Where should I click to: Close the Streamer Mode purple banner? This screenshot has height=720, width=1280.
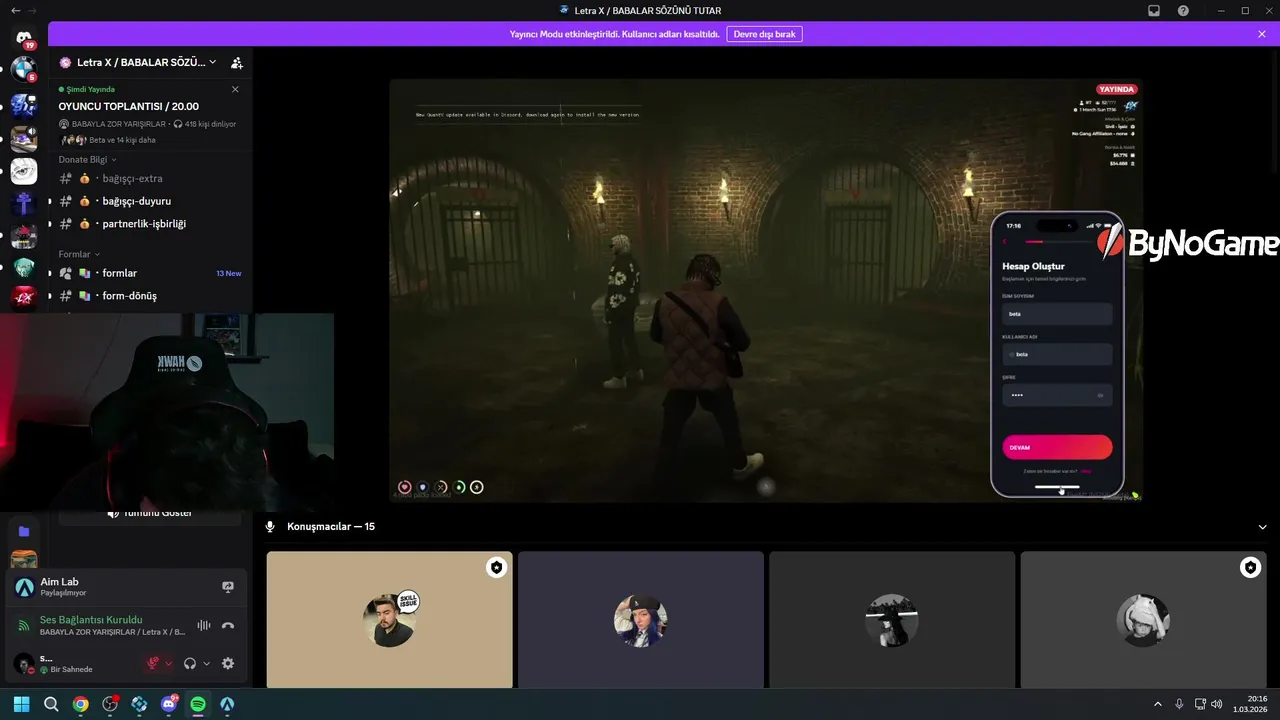(1262, 34)
